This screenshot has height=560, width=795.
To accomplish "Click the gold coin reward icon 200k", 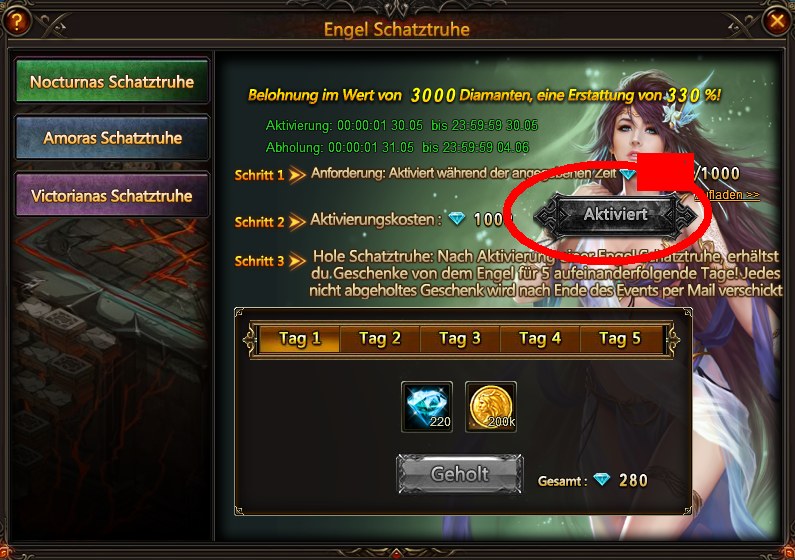I will 491,407.
